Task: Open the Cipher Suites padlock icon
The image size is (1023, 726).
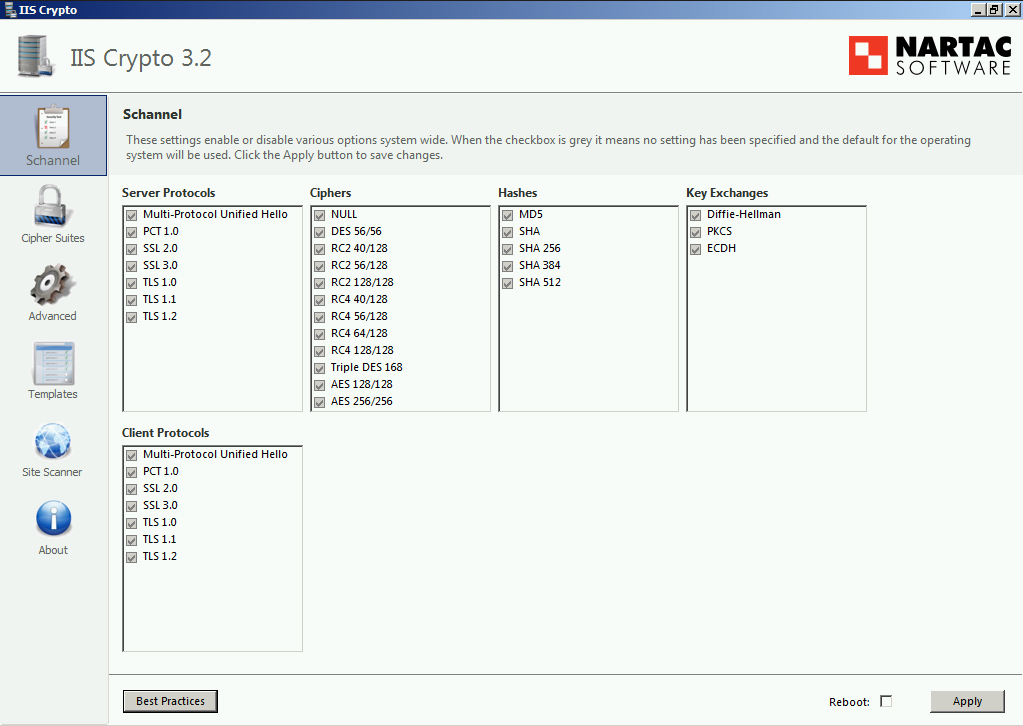Action: (53, 205)
